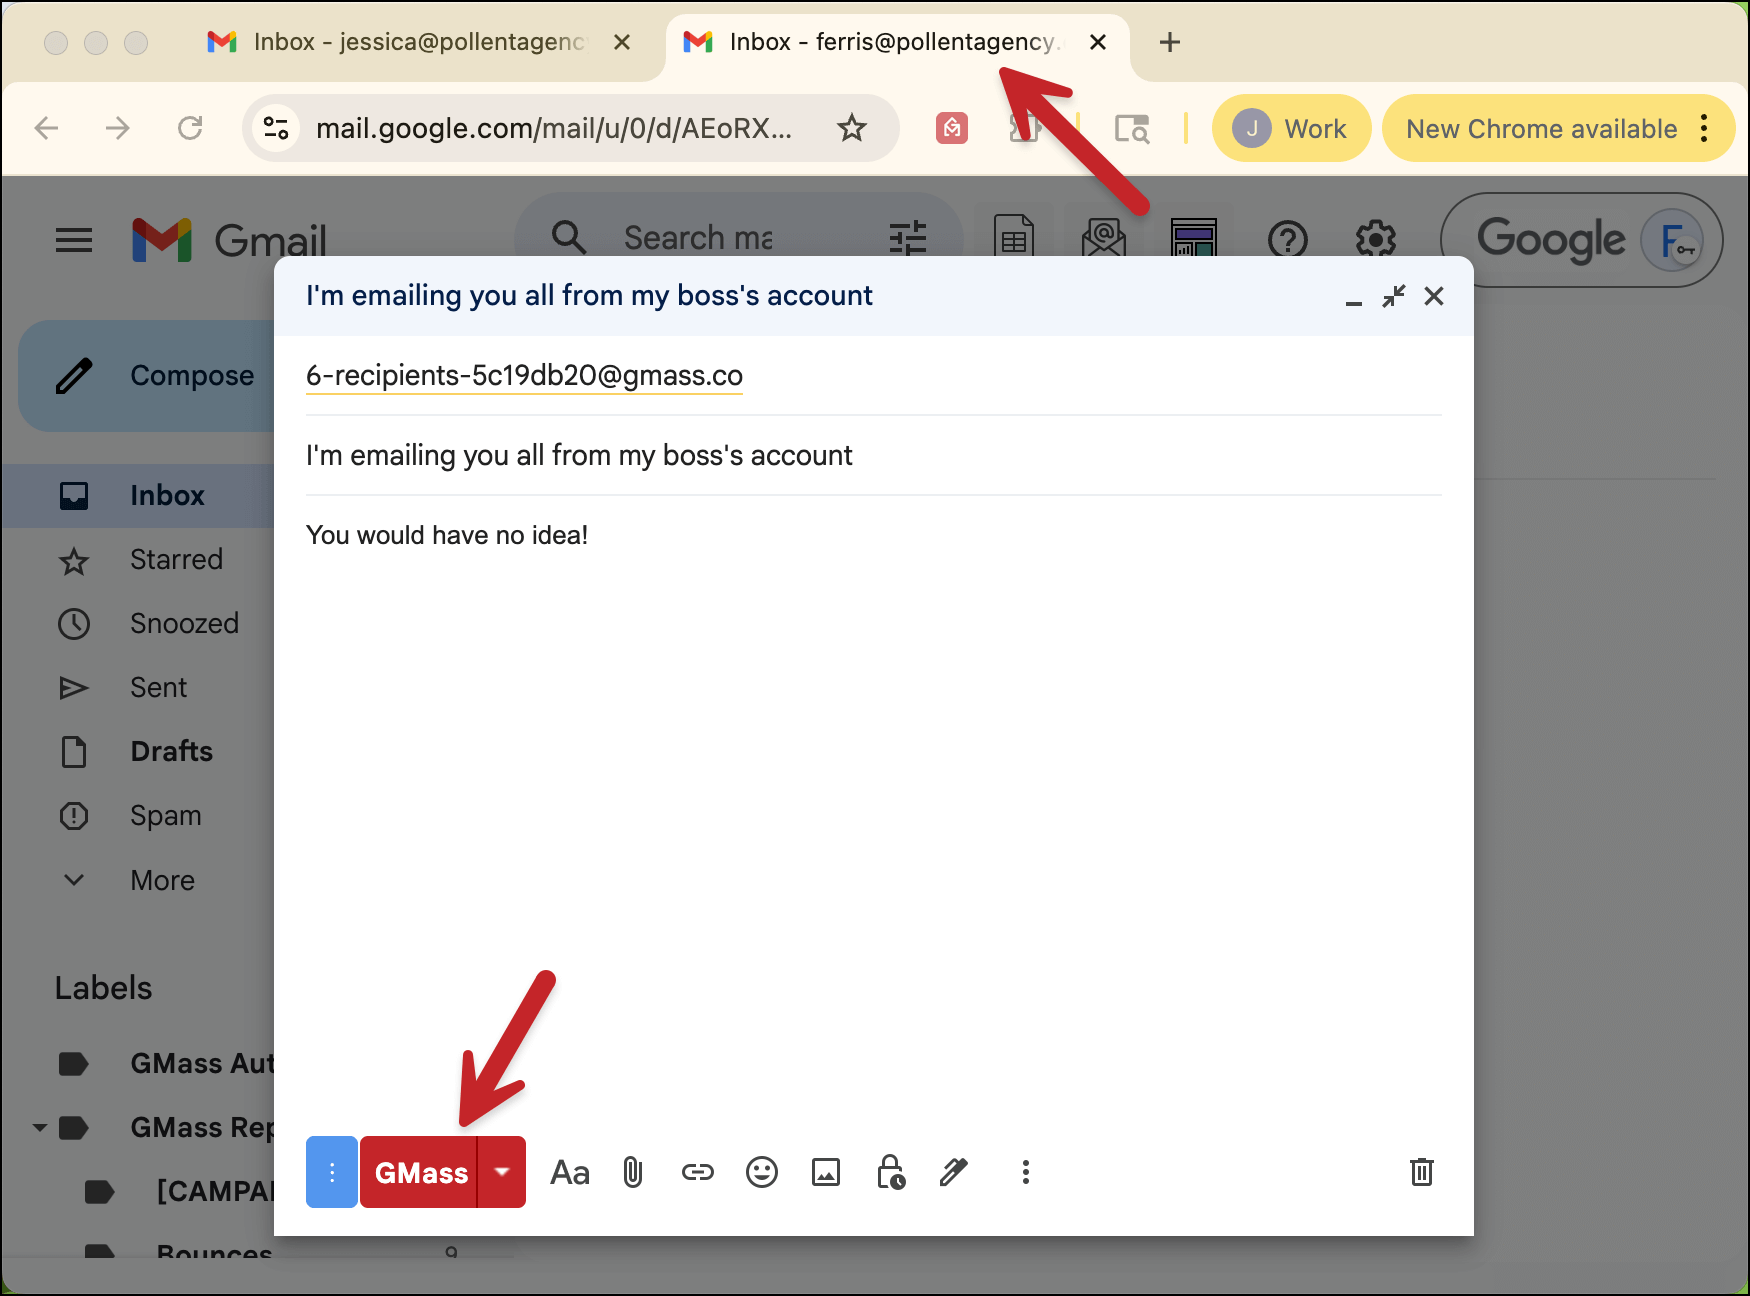Click the blue send options button
The width and height of the screenshot is (1750, 1296).
[x=332, y=1172]
